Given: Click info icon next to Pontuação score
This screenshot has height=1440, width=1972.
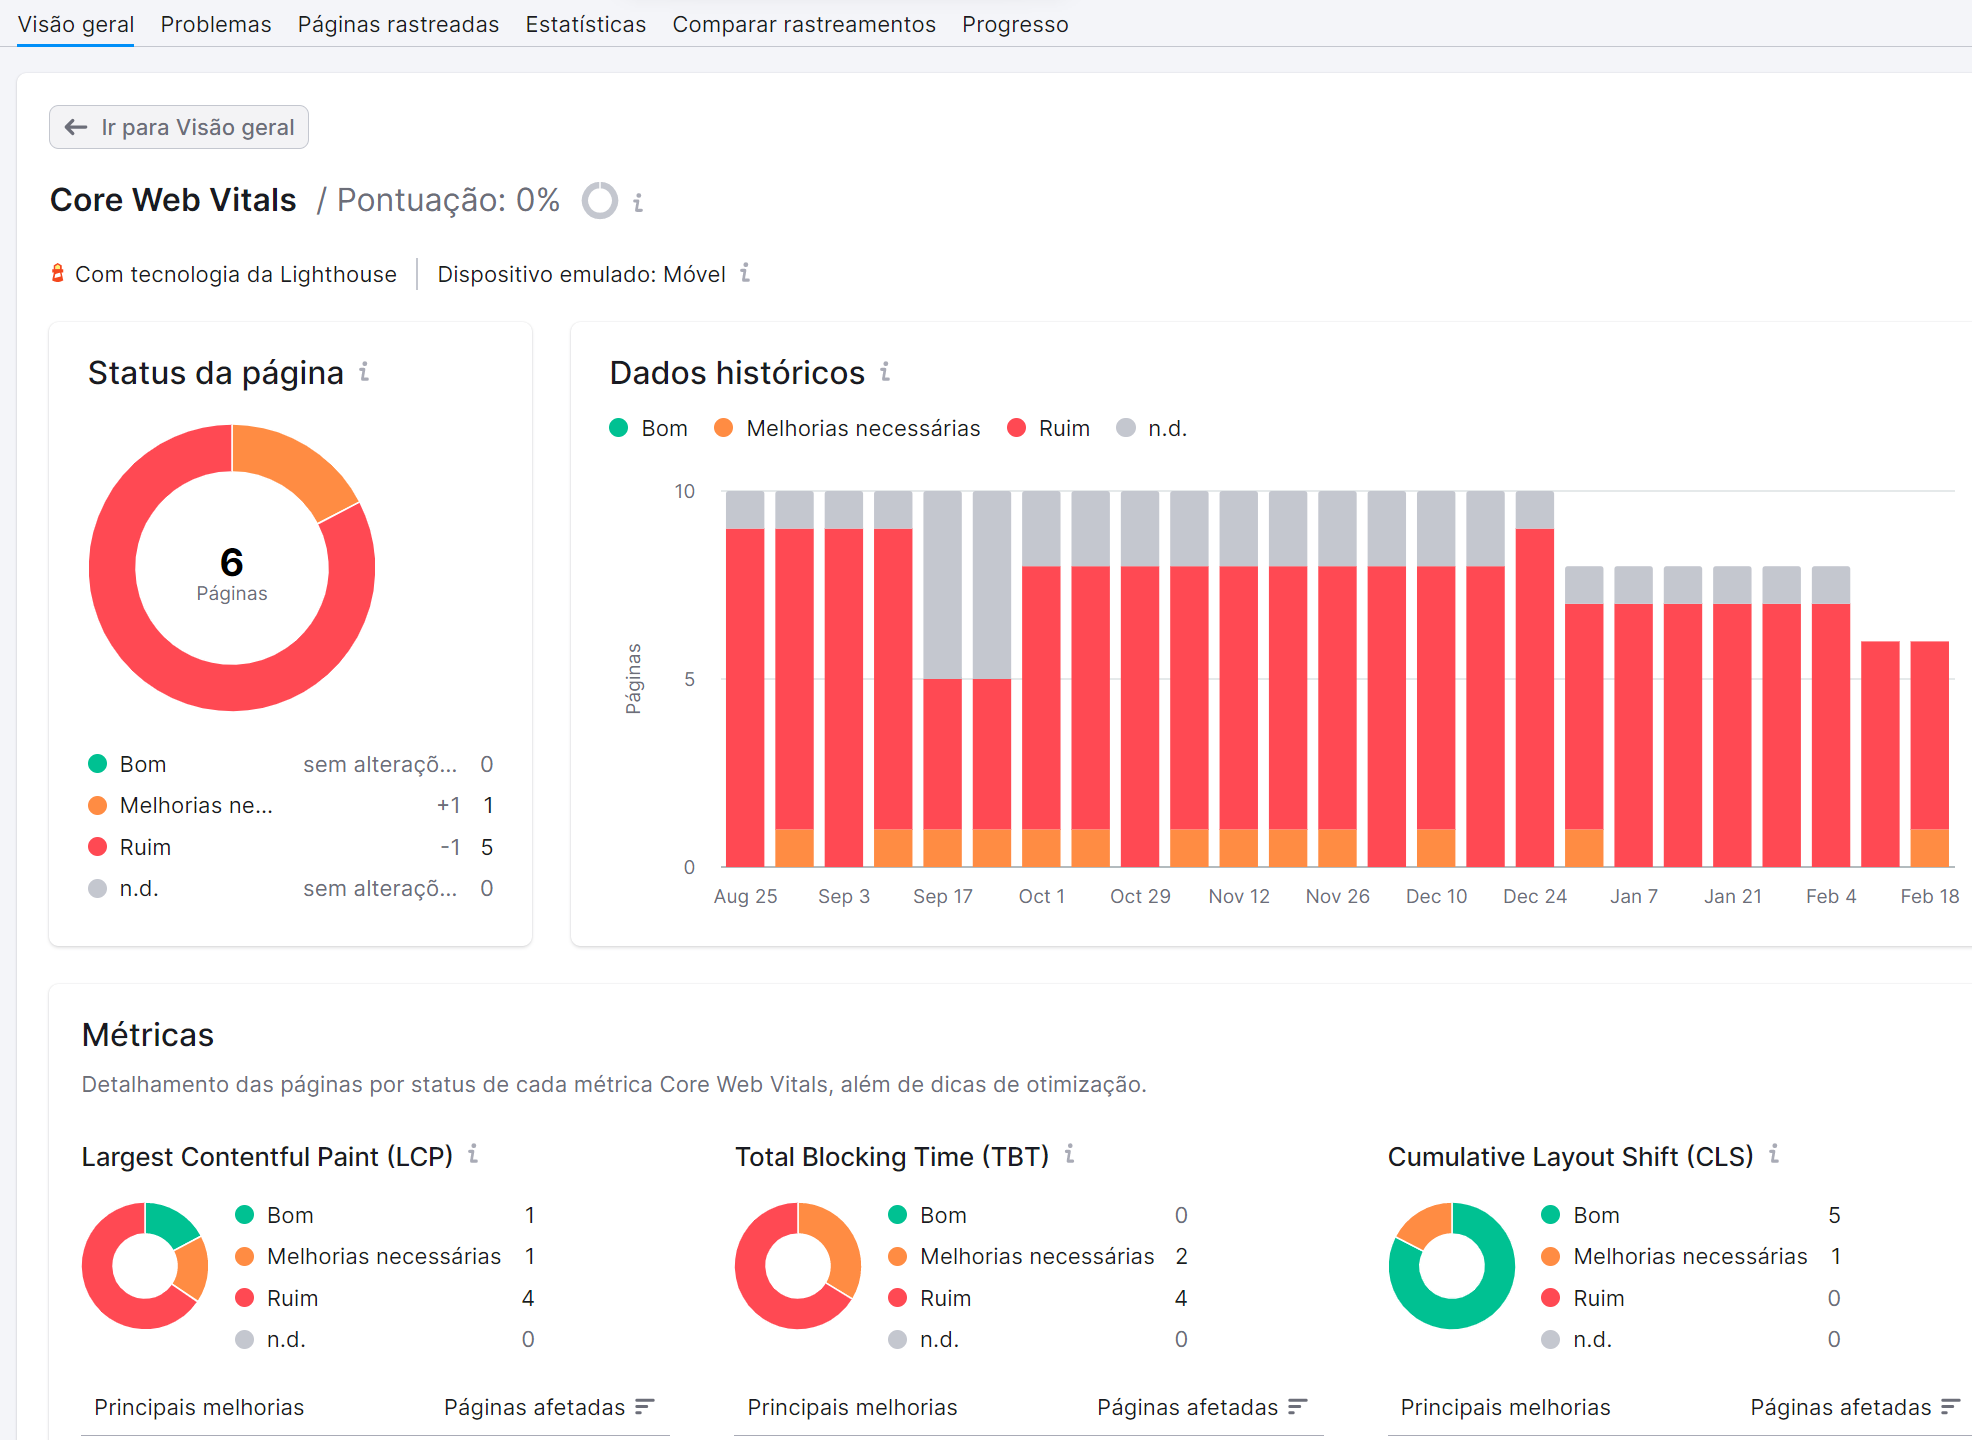Looking at the screenshot, I should pos(638,202).
